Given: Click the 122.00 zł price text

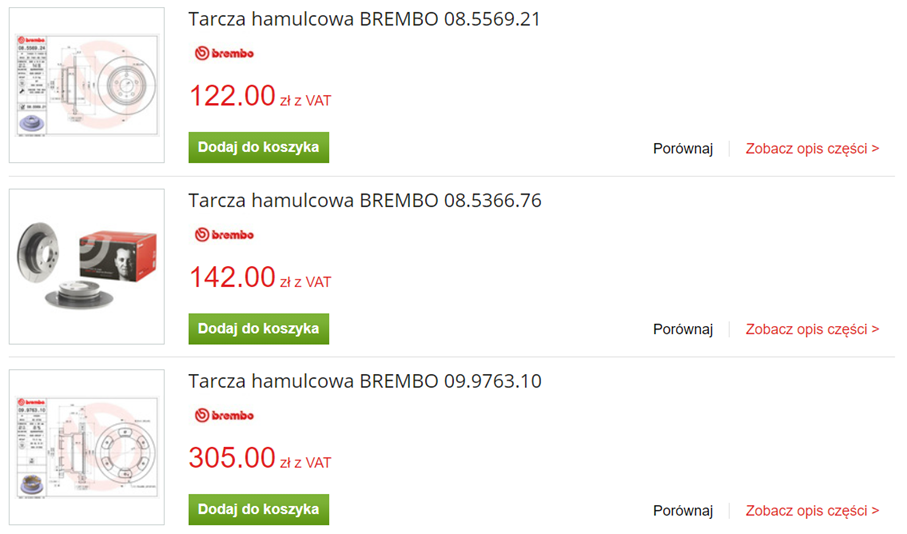Looking at the screenshot, I should click(232, 96).
